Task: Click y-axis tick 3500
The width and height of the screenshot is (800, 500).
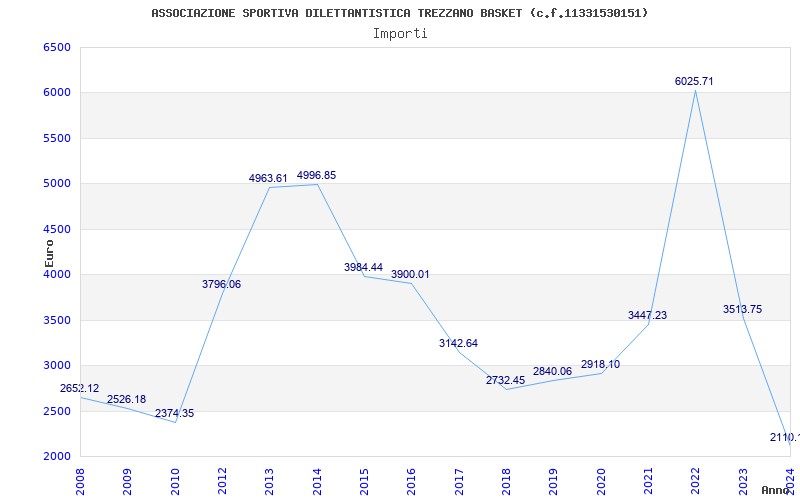Action: click(x=57, y=320)
